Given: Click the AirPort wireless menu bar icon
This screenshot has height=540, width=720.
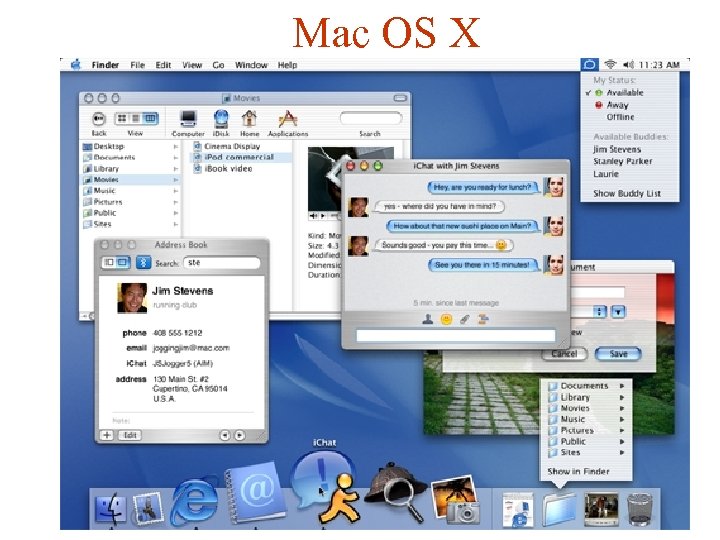Looking at the screenshot, I should 610,65.
